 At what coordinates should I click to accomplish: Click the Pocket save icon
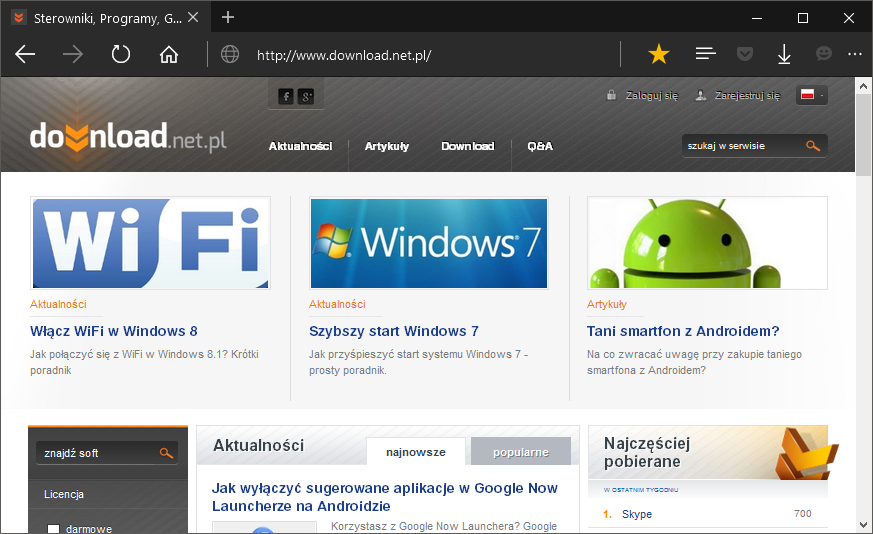click(x=745, y=54)
